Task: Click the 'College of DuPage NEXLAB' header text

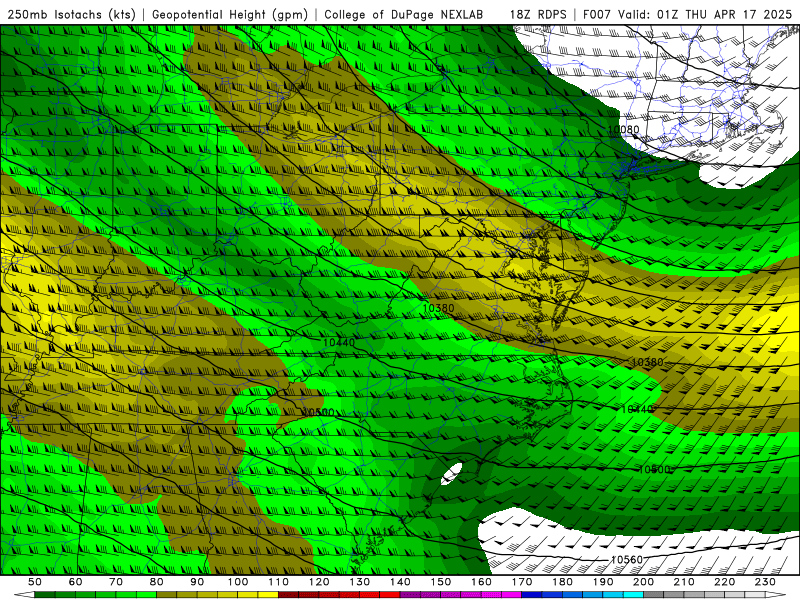Action: click(x=403, y=14)
